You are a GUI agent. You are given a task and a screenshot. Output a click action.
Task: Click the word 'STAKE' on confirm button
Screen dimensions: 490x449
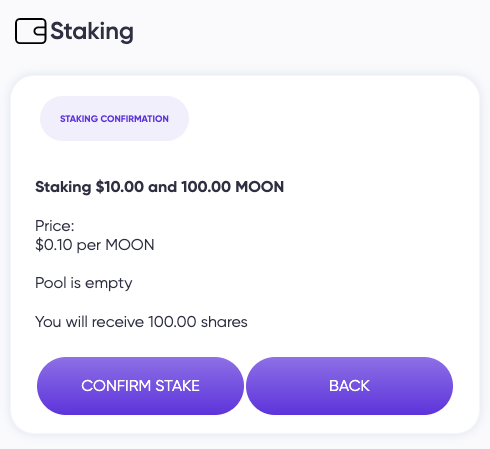click(178, 386)
